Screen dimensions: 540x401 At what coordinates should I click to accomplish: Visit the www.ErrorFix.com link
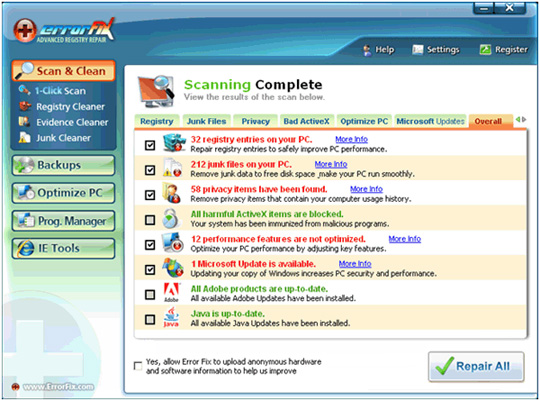click(58, 387)
